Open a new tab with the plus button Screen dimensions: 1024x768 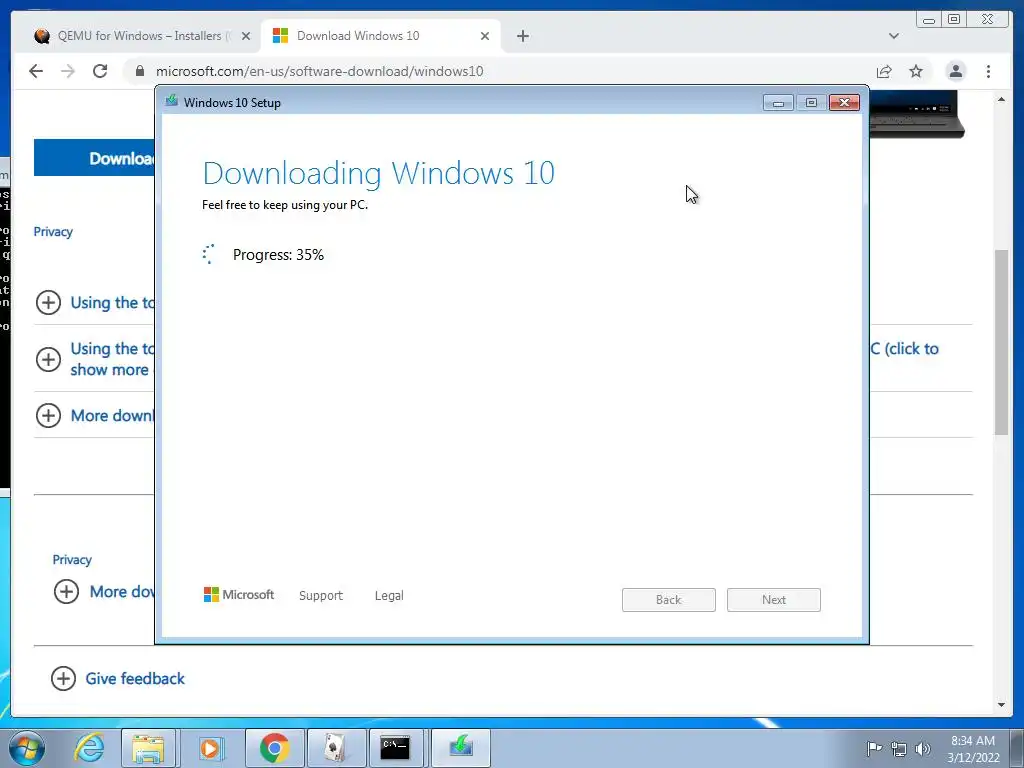pyautogui.click(x=522, y=36)
